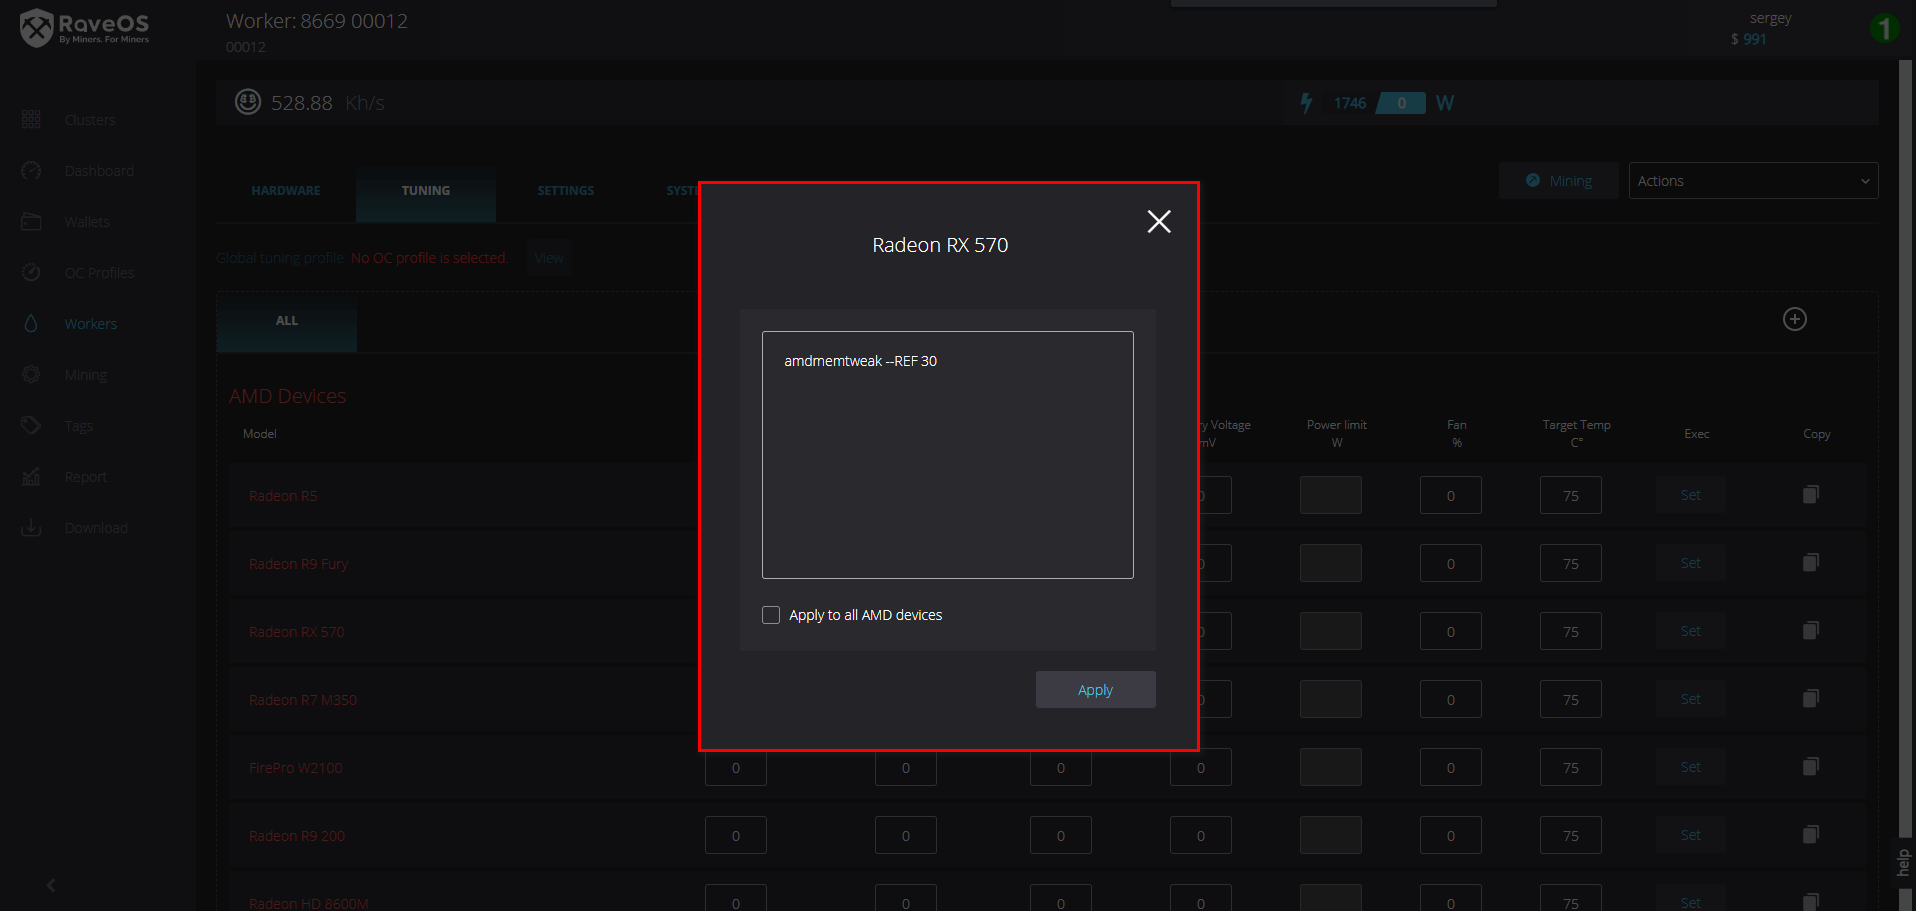Copy settings of Radeon R9 200 row

point(1811,835)
